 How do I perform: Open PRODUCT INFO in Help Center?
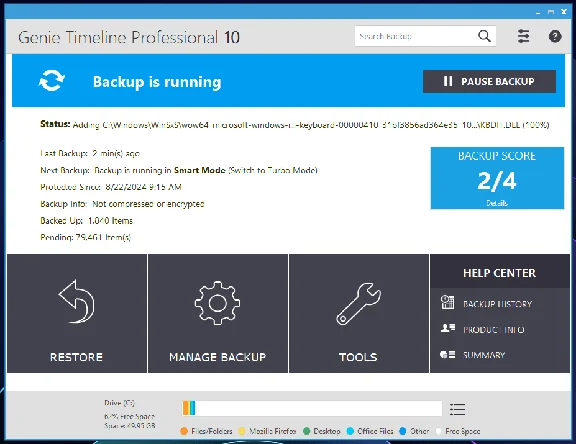(x=494, y=330)
